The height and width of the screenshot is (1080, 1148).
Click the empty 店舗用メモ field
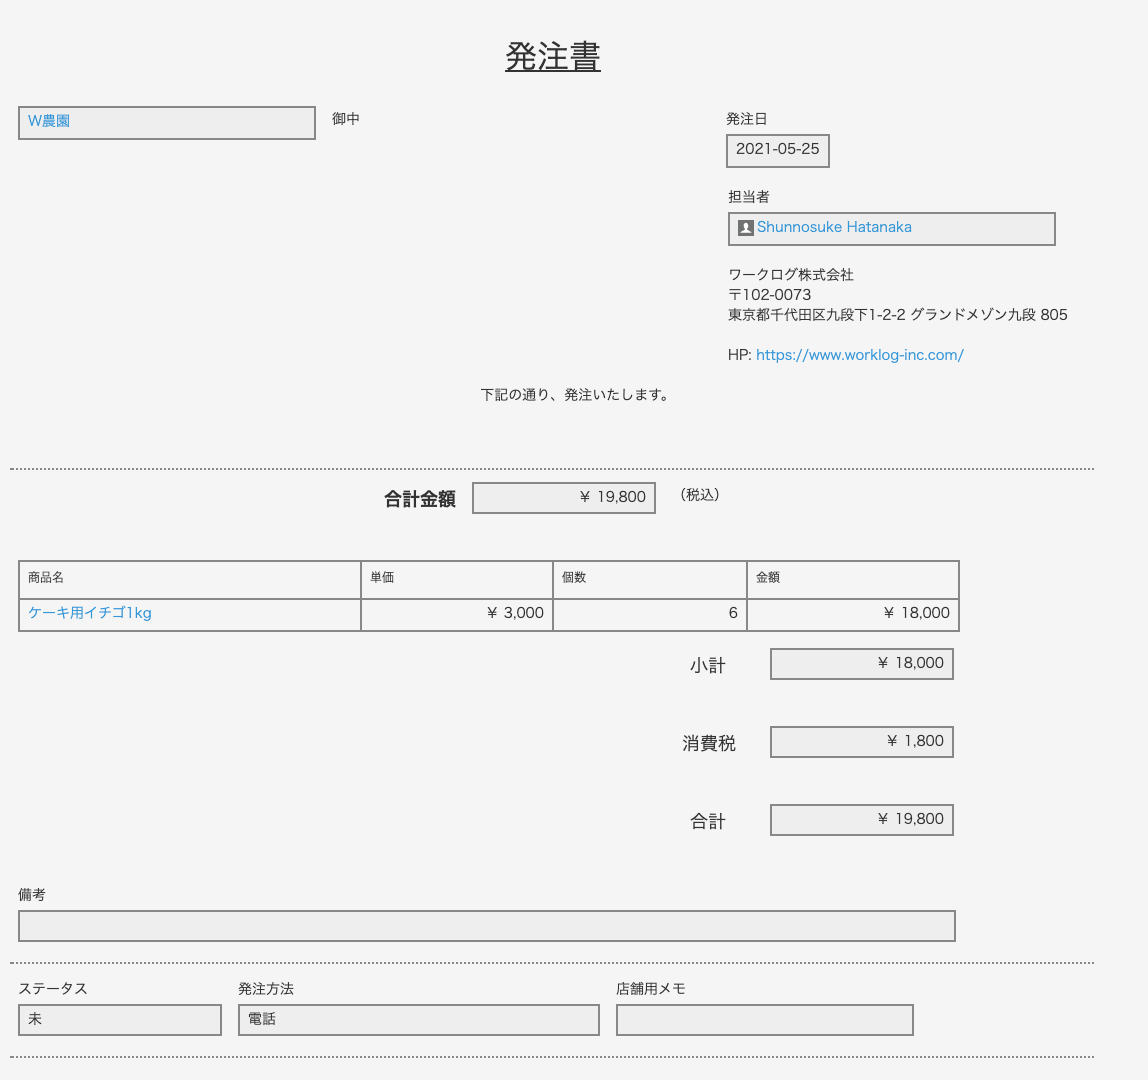[764, 1020]
